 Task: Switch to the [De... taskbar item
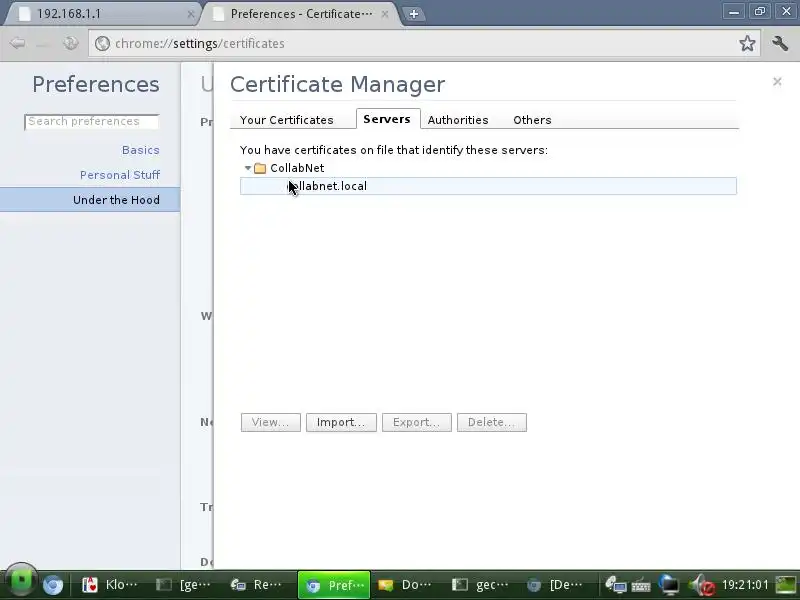tap(555, 585)
